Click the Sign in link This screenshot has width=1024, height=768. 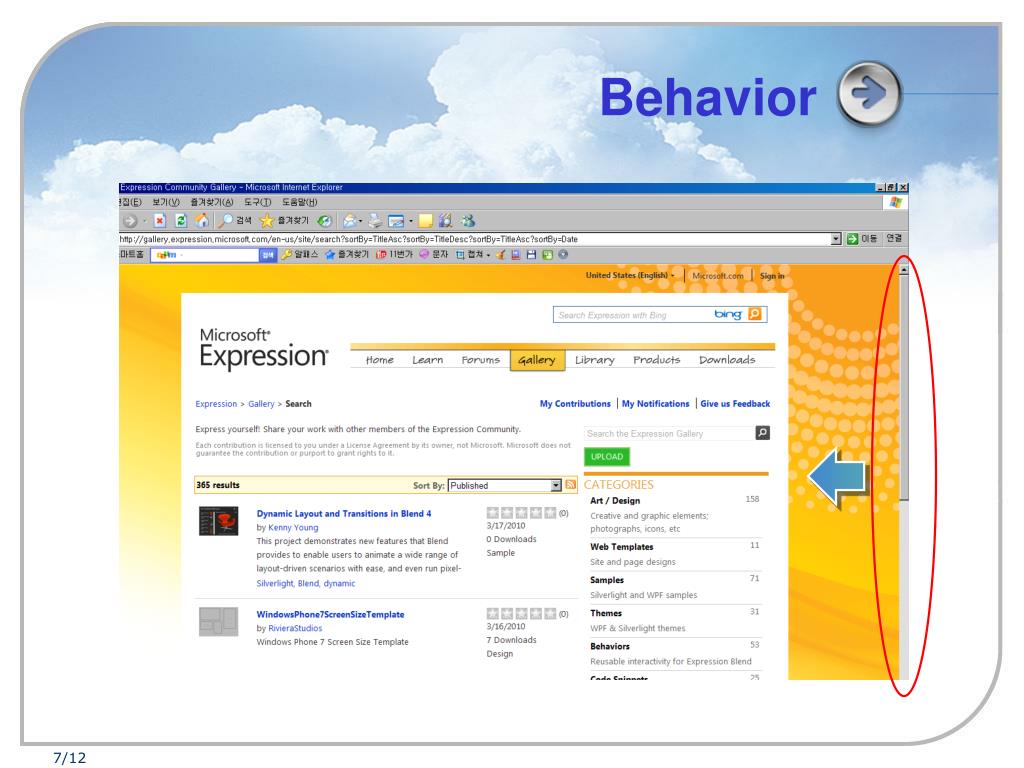772,276
